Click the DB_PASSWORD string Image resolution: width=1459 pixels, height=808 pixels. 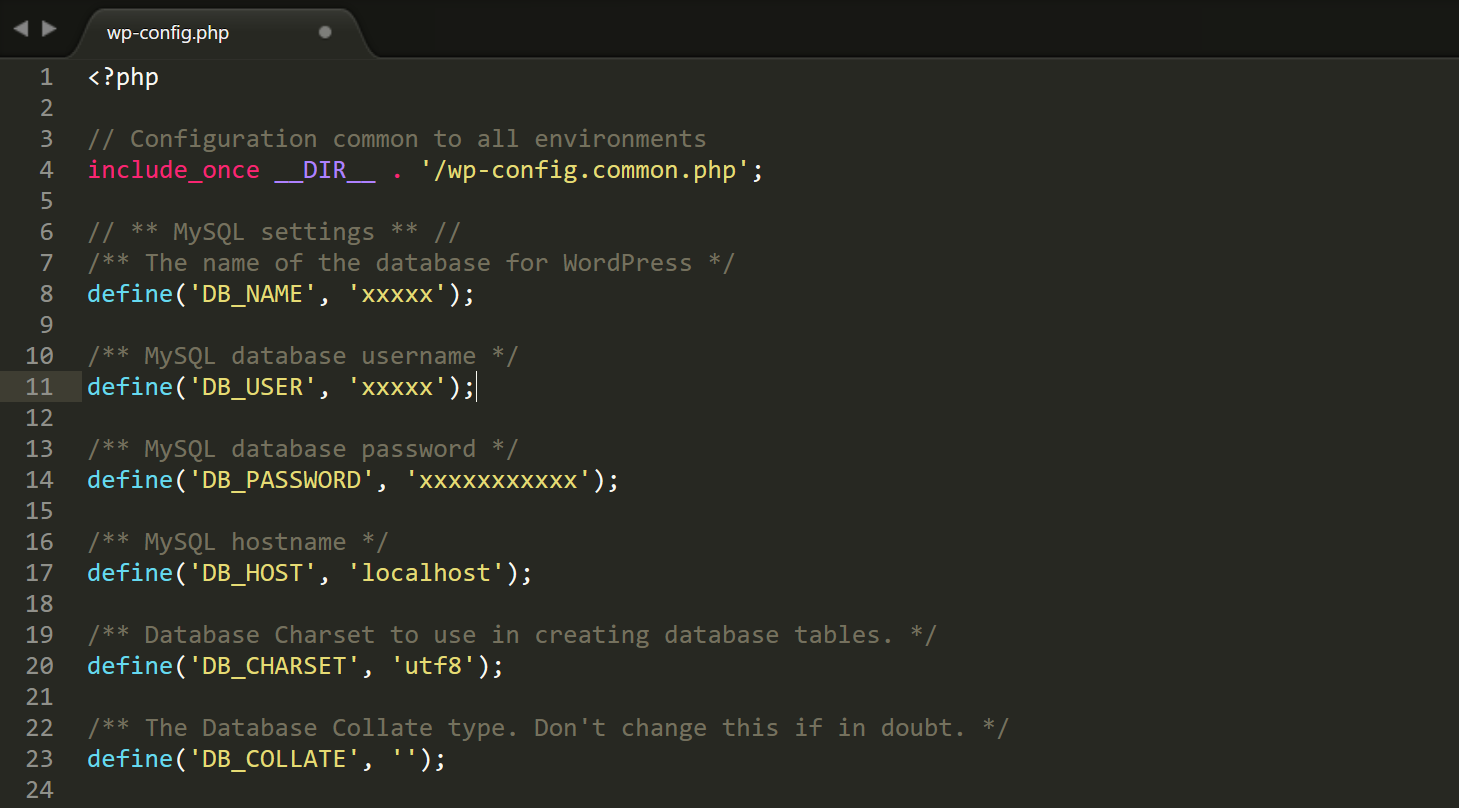click(x=280, y=479)
